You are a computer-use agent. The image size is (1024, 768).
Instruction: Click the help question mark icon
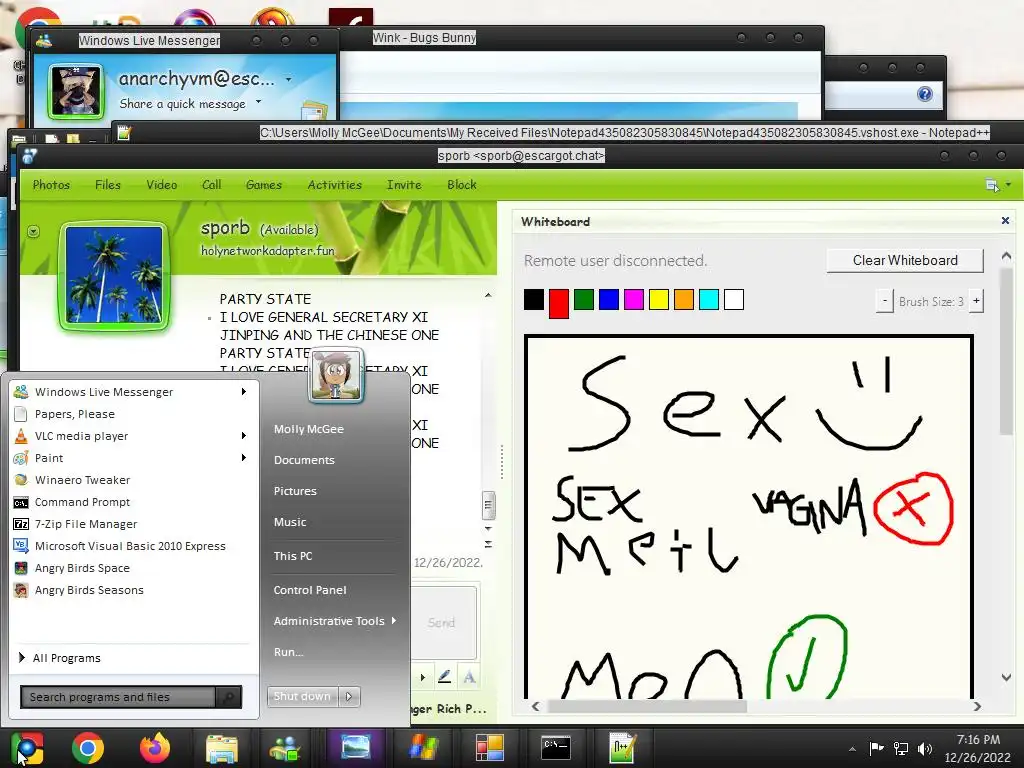click(925, 94)
